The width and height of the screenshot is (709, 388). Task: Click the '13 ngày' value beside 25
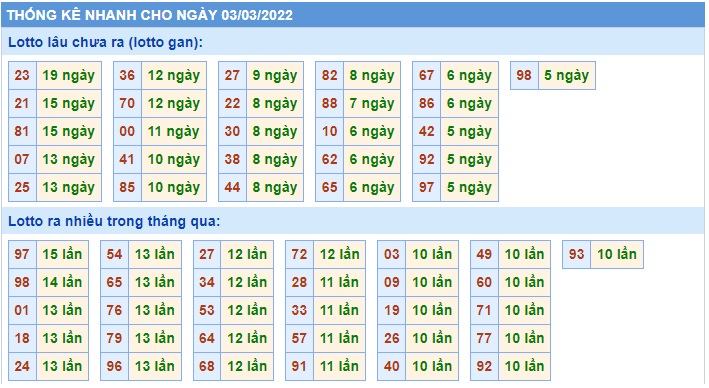tap(69, 187)
